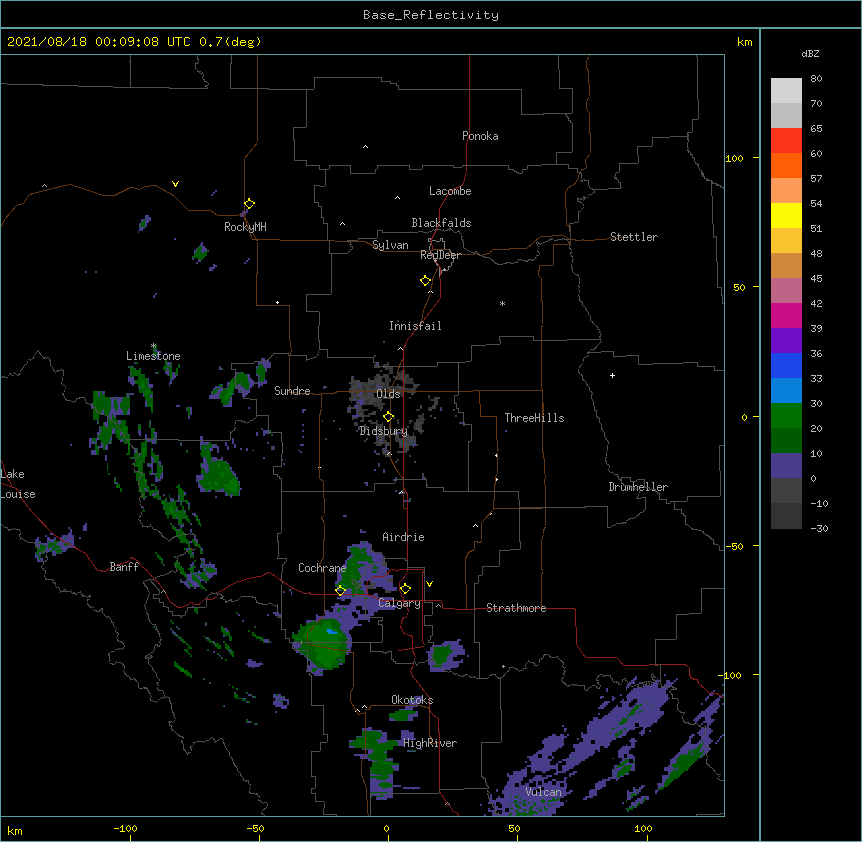
Task: Click the 80 value on the dBZ scale
Action: [816, 79]
